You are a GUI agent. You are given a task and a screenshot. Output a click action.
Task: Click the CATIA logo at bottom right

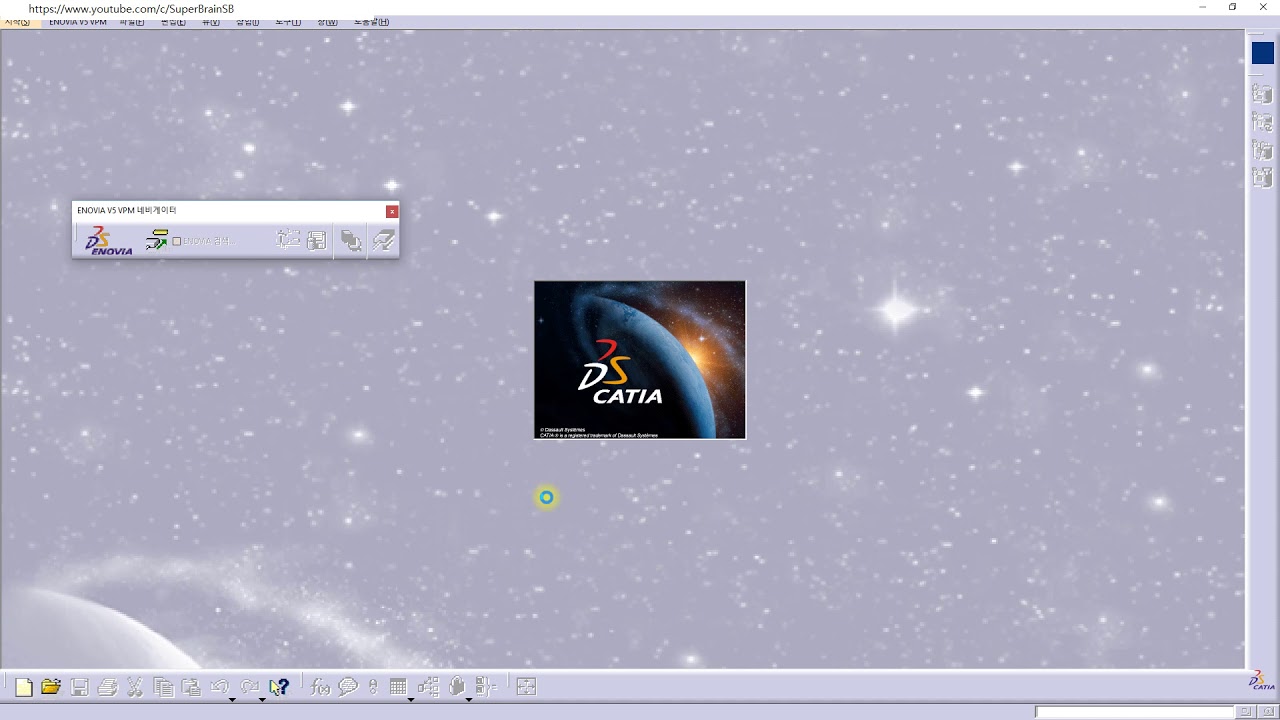click(1262, 681)
